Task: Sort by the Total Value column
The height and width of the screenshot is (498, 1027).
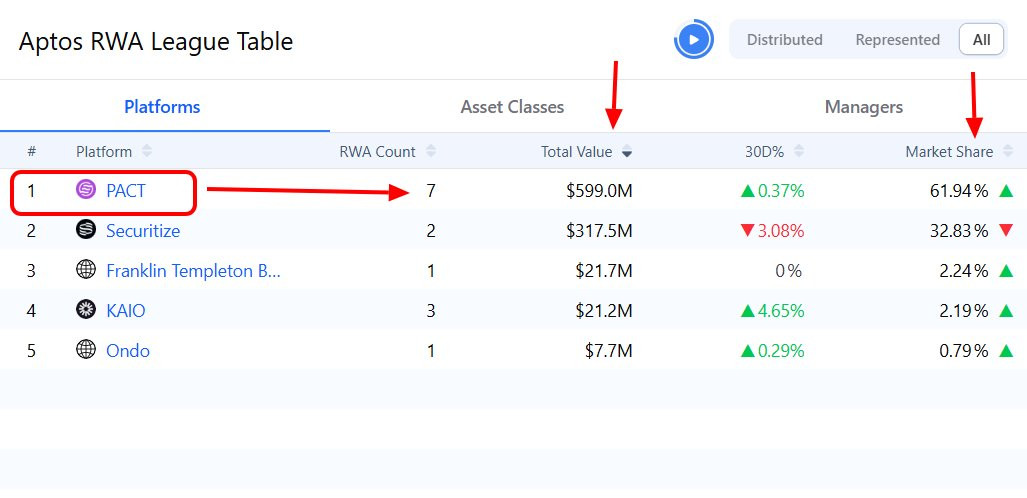Action: (x=586, y=152)
